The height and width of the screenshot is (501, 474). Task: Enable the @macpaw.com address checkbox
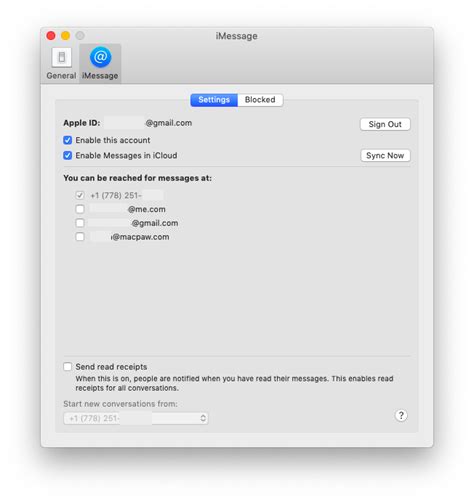(x=80, y=237)
